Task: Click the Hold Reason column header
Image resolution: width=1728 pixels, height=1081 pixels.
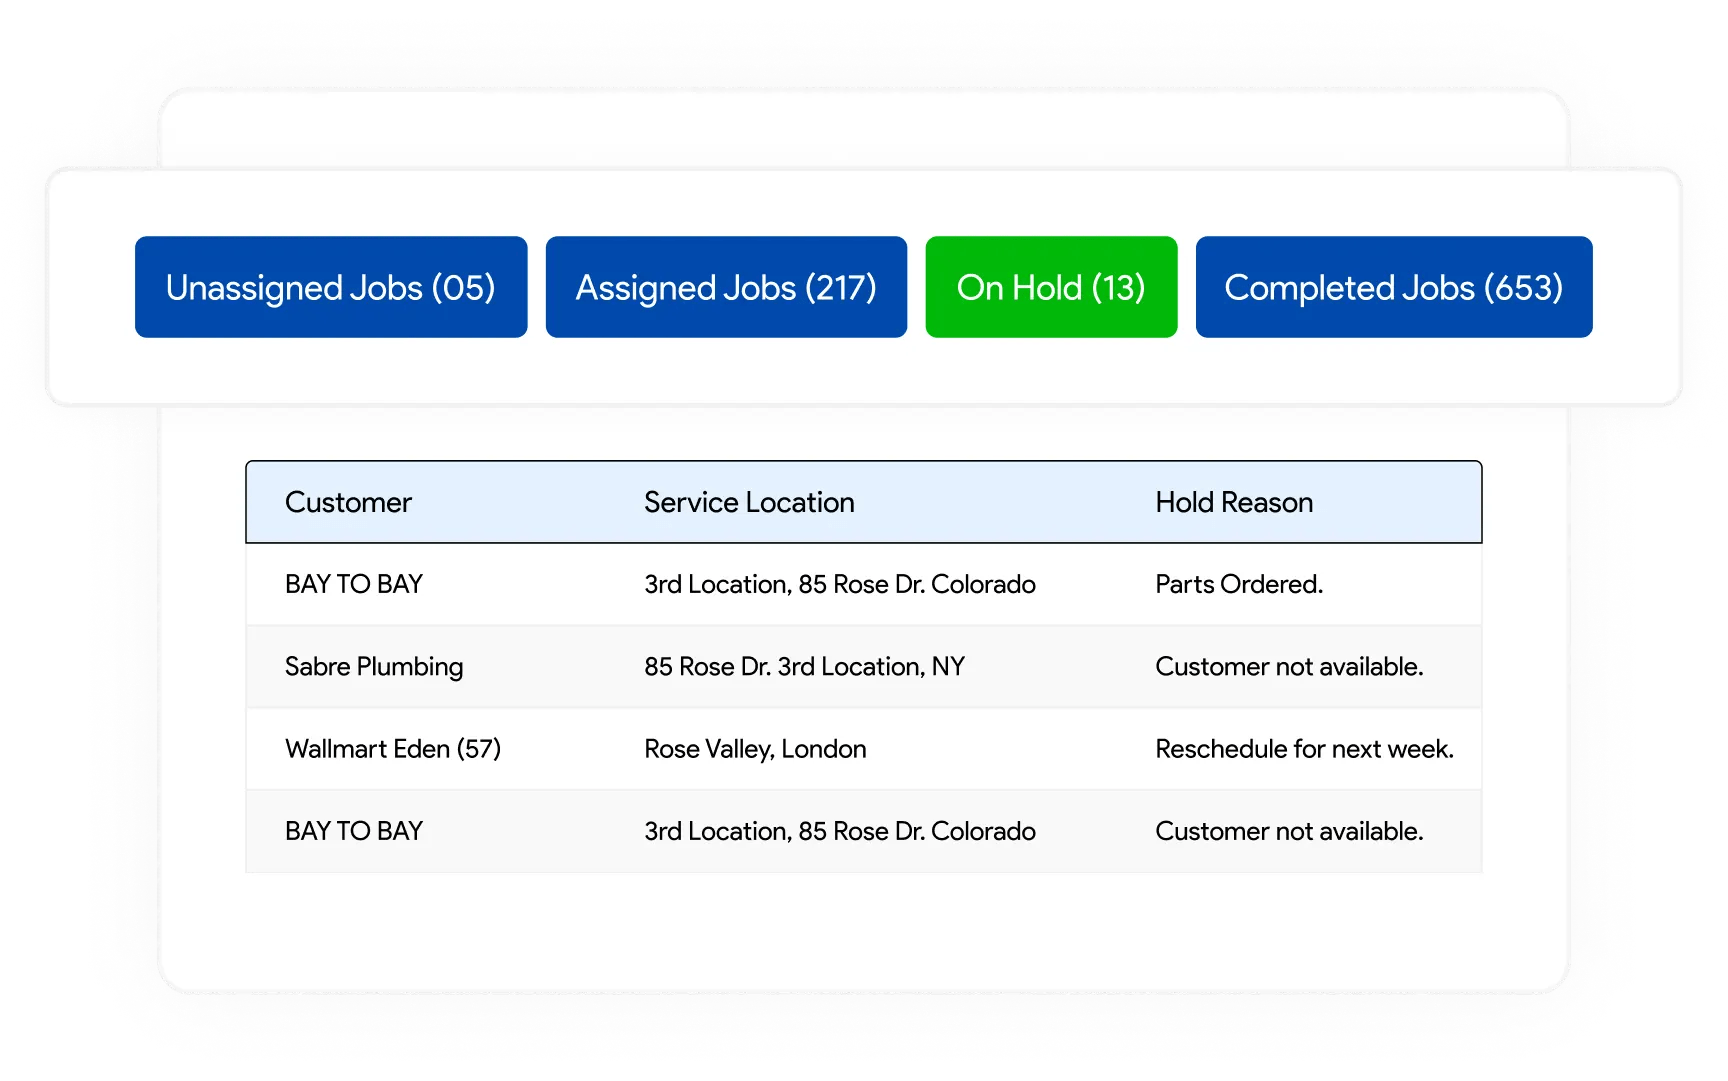Action: point(1234,502)
